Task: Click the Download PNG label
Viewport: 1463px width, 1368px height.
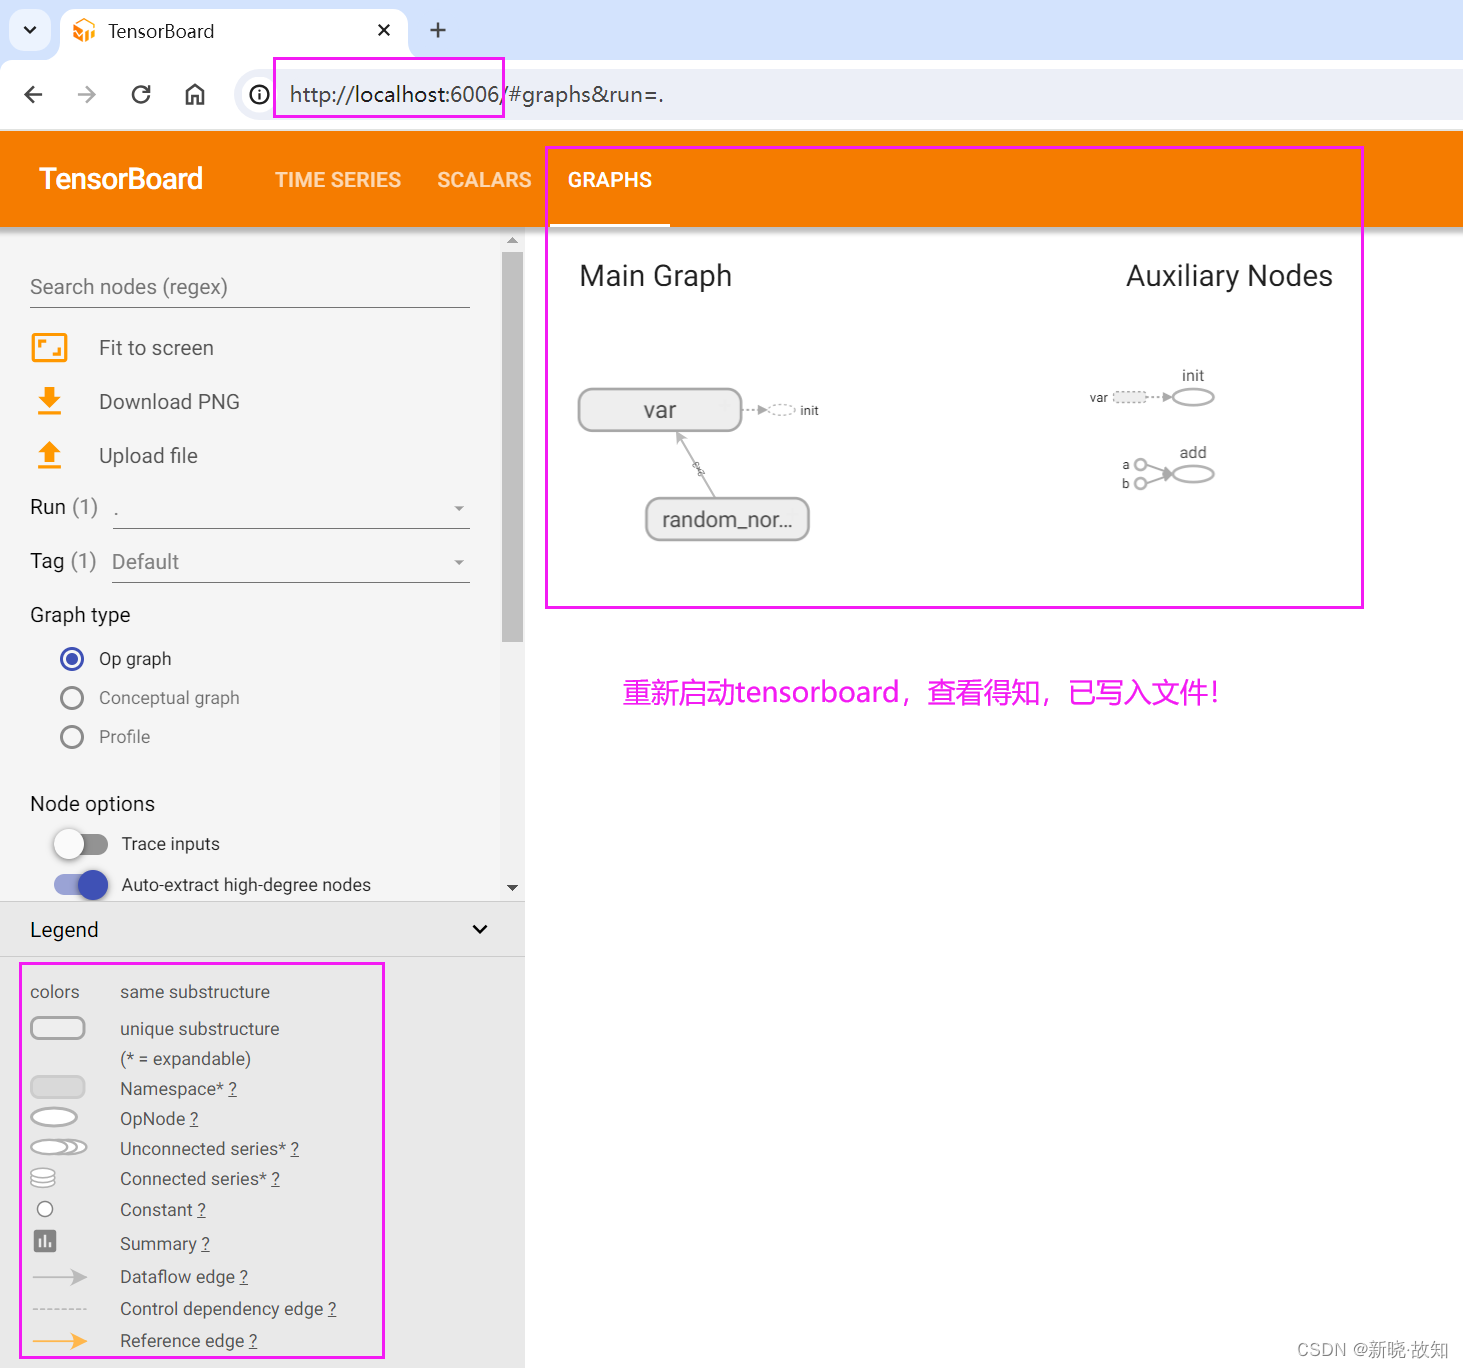Action: tap(169, 402)
